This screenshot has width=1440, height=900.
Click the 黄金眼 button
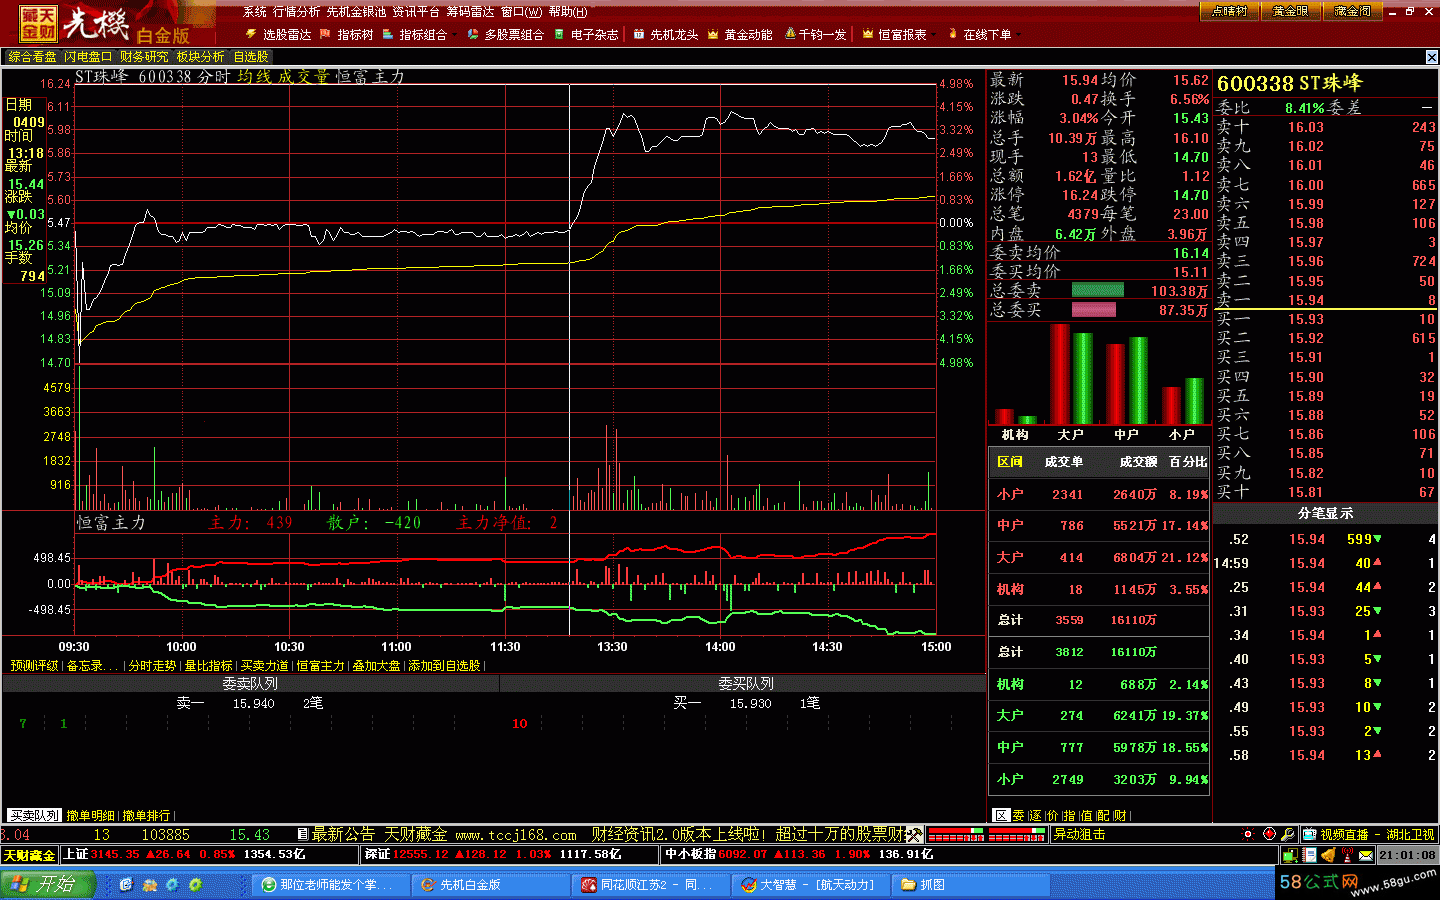pos(1290,11)
